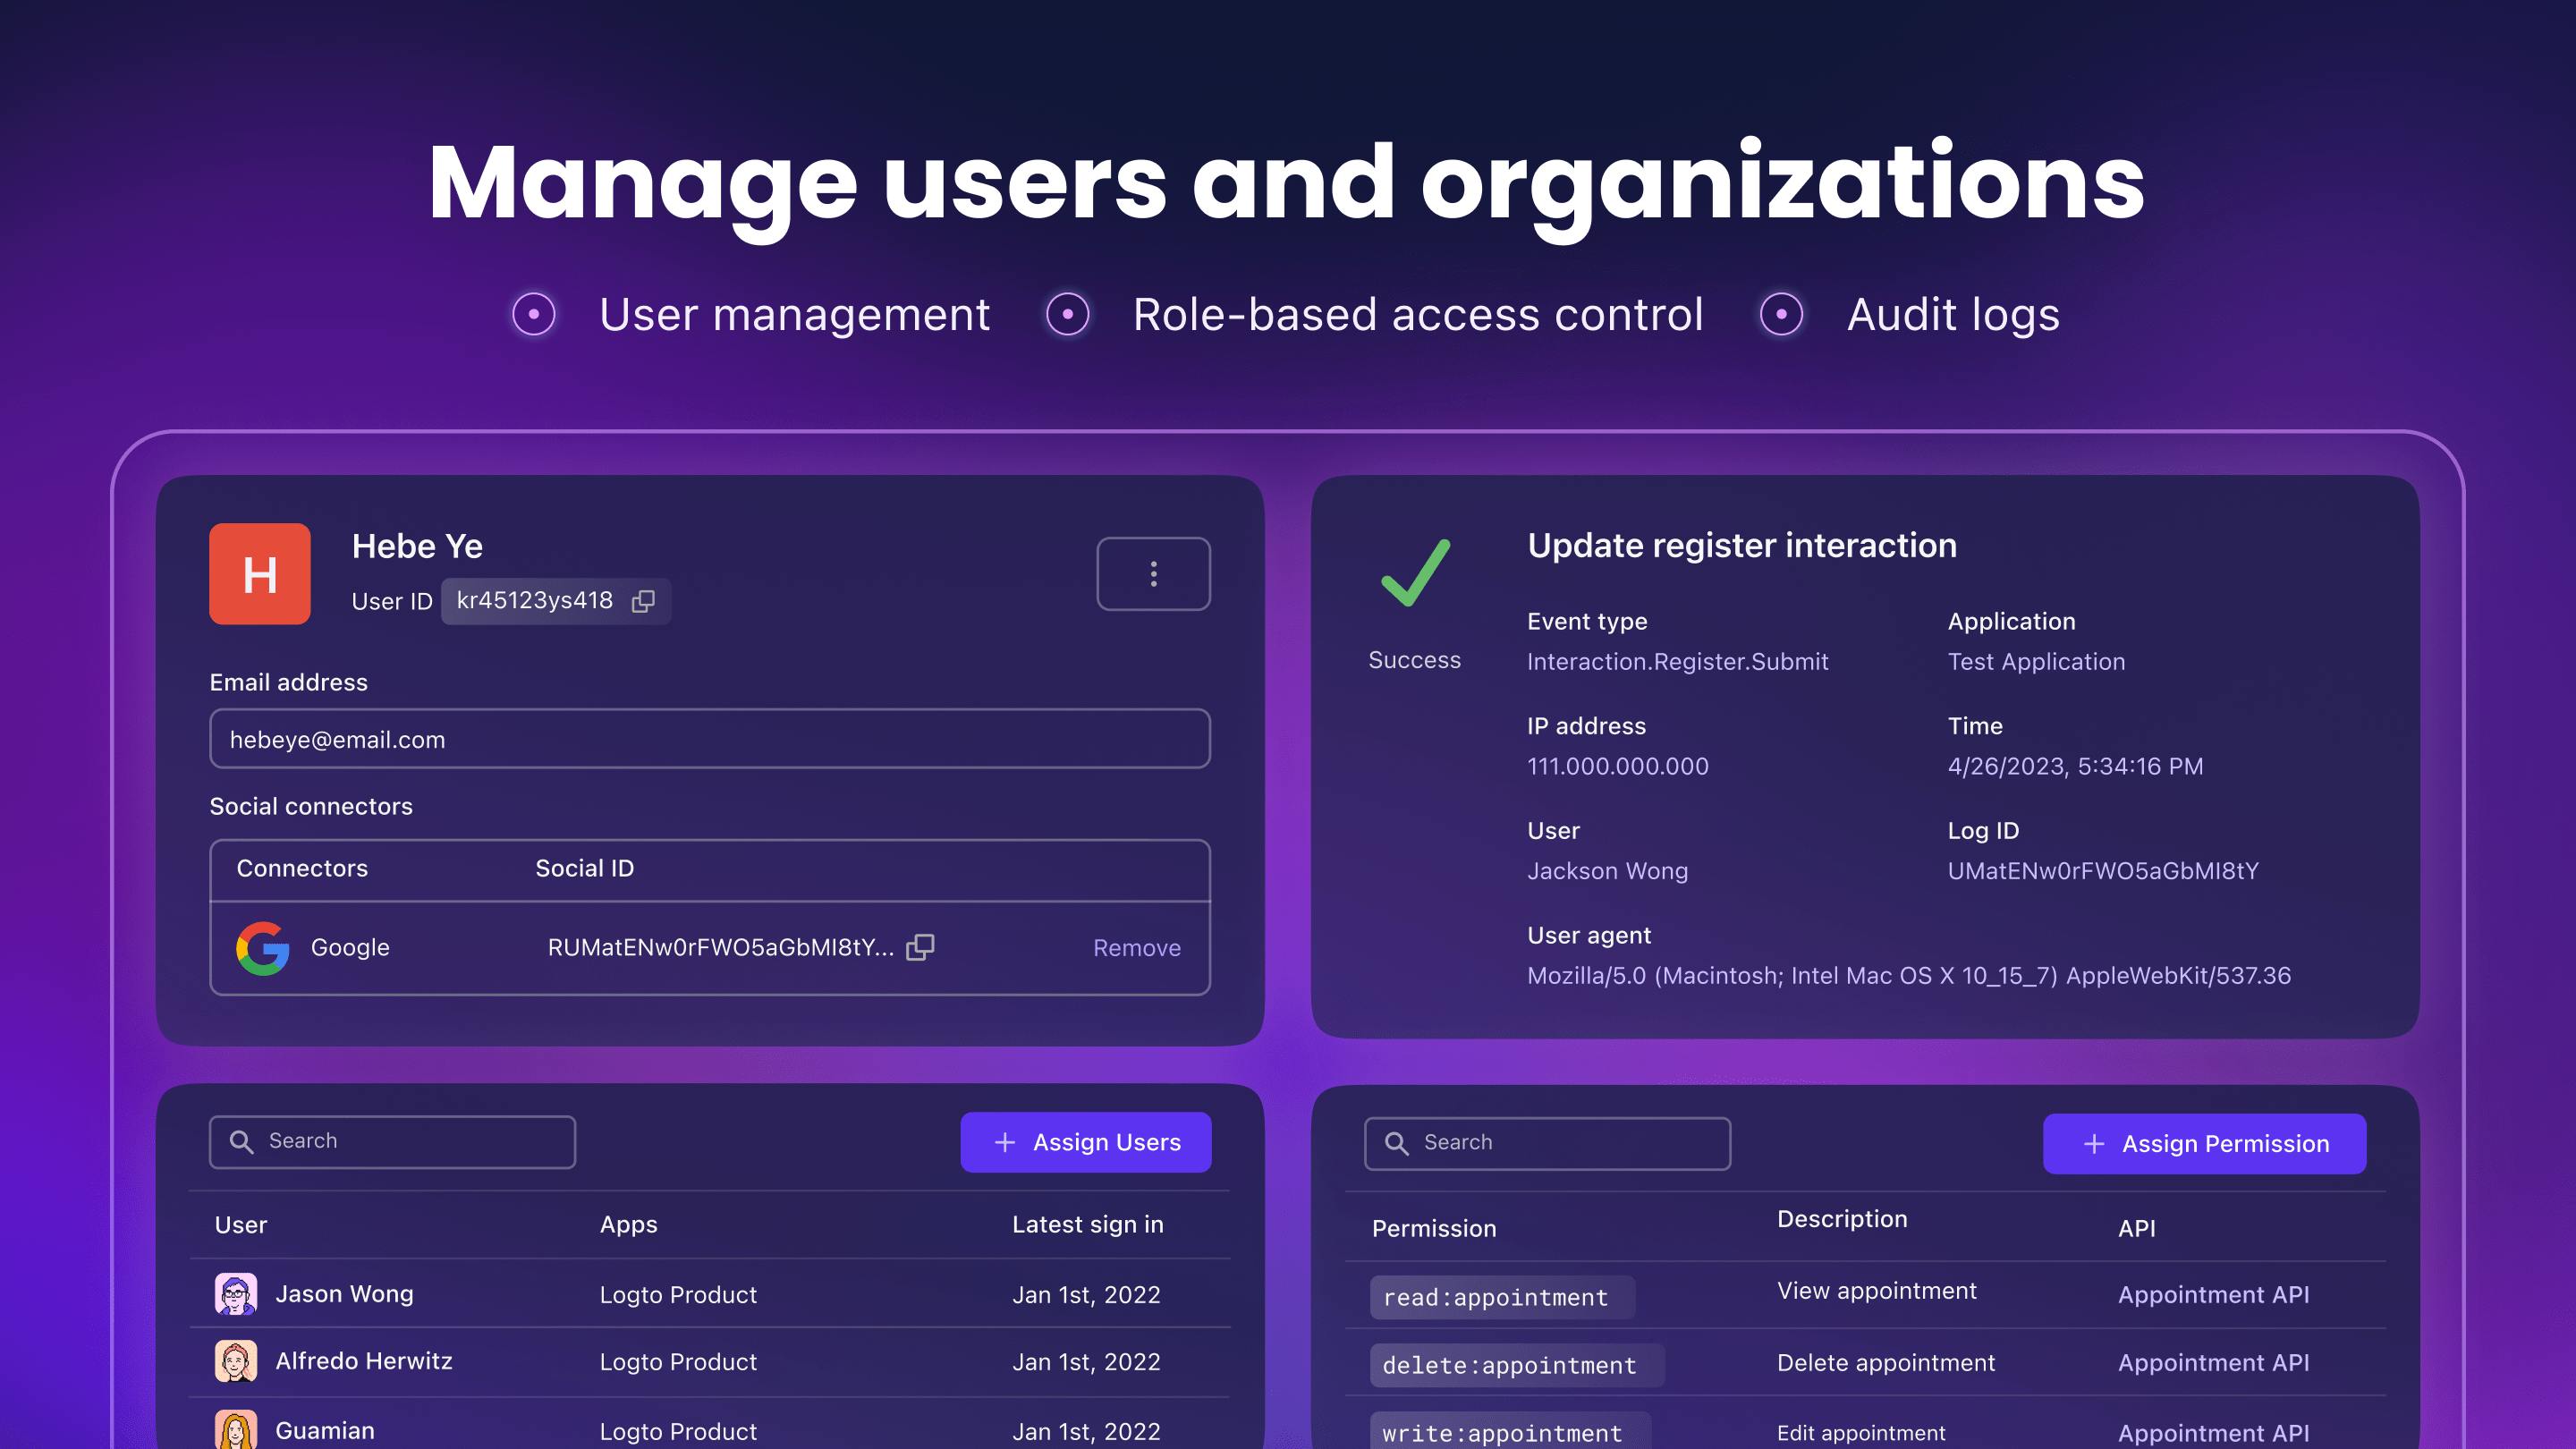Open the Jason Wong user row
Screen dimensions: 2576x1449
tap(710, 1294)
